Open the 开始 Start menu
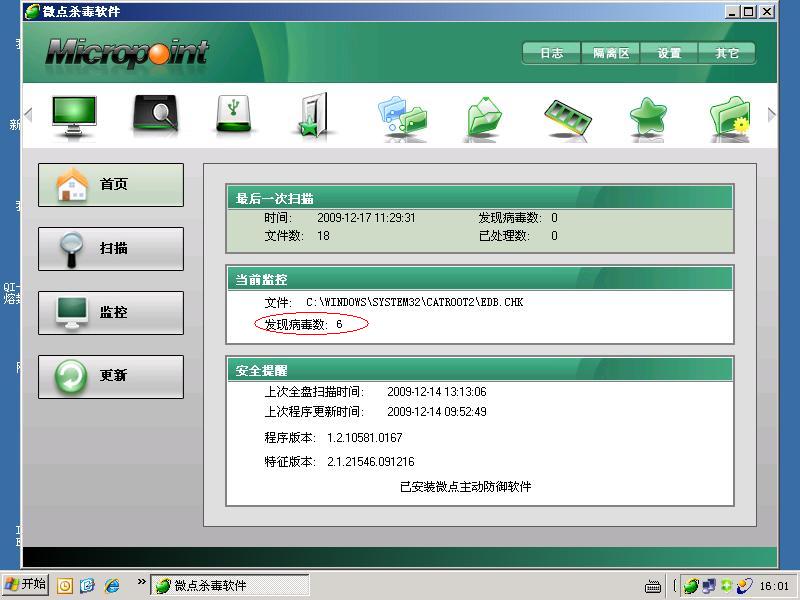Screen dimensions: 800x600 (25, 585)
